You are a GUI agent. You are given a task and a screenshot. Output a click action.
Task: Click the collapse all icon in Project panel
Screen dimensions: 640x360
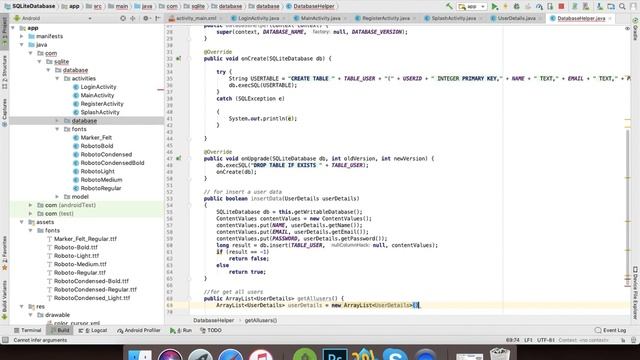[133, 18]
